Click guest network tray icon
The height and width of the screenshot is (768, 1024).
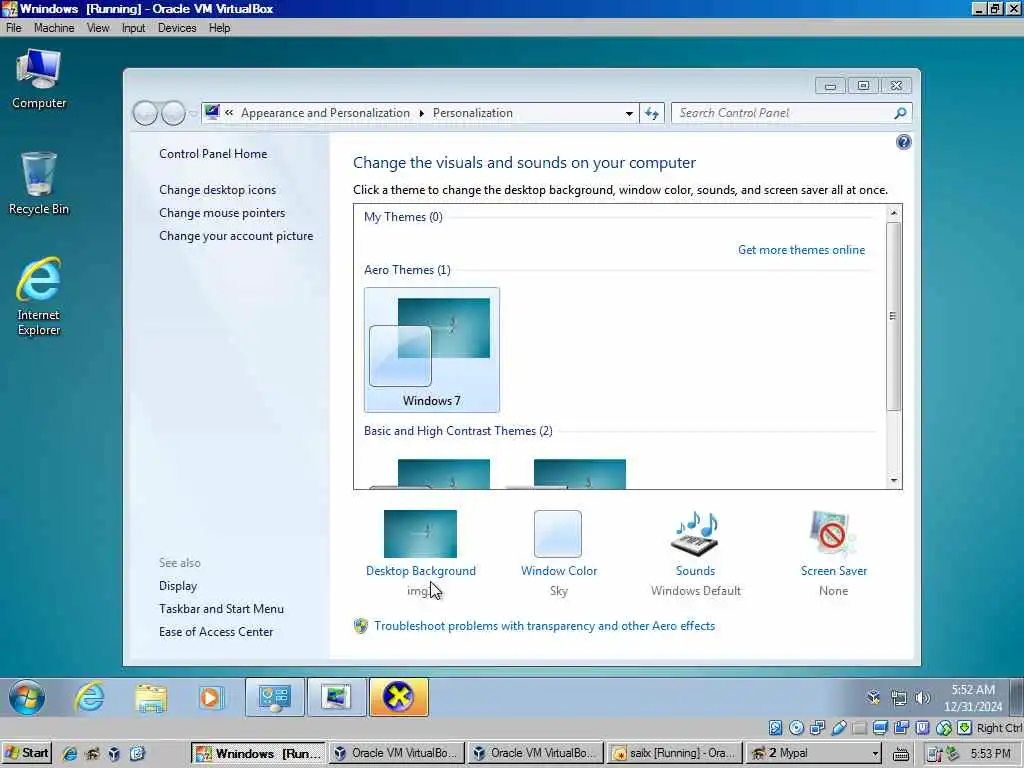click(x=899, y=698)
